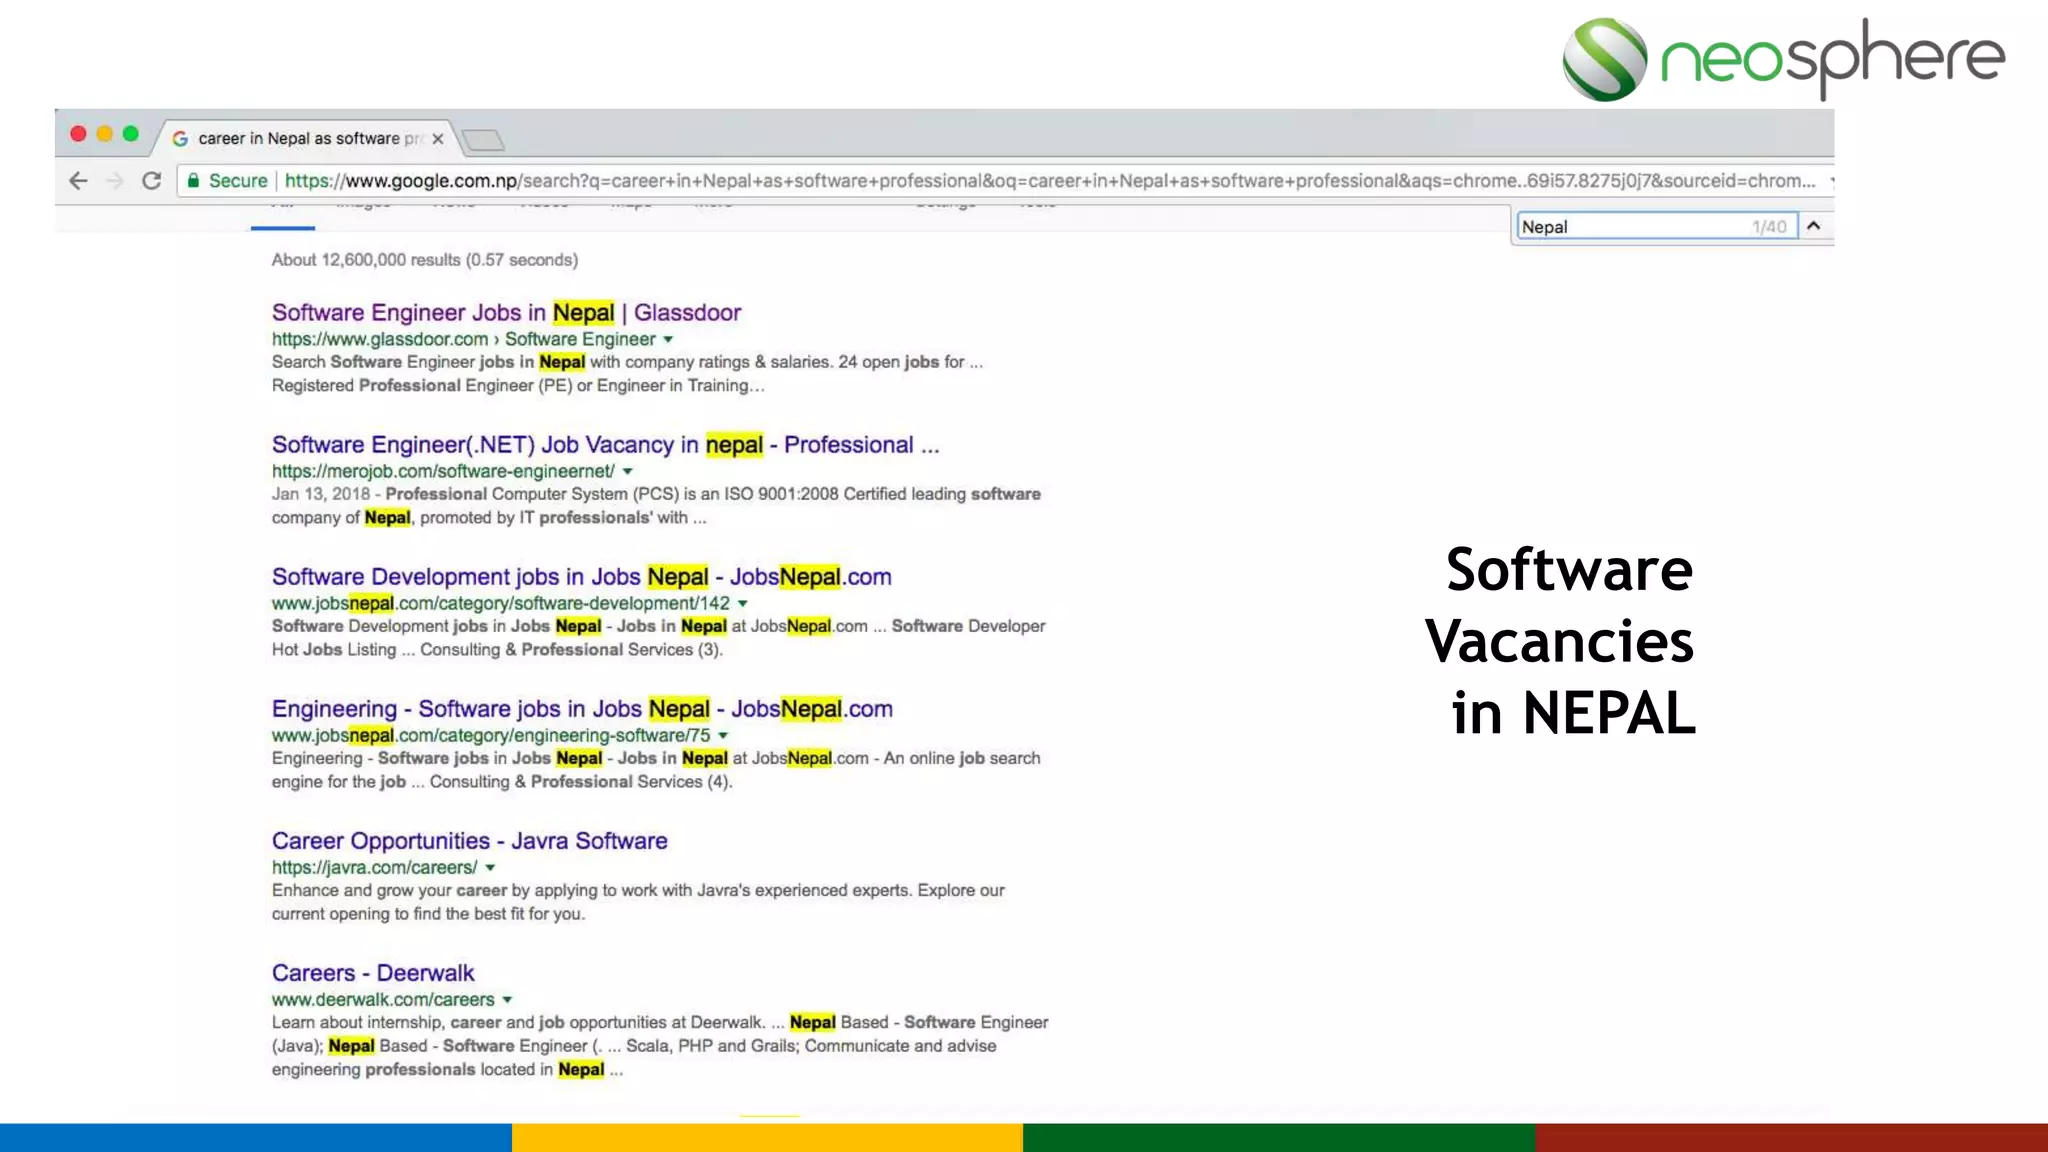Image resolution: width=2048 pixels, height=1152 pixels.
Task: Open Software Engineer Jobs in Nepal Glassdoor link
Action: click(x=506, y=313)
